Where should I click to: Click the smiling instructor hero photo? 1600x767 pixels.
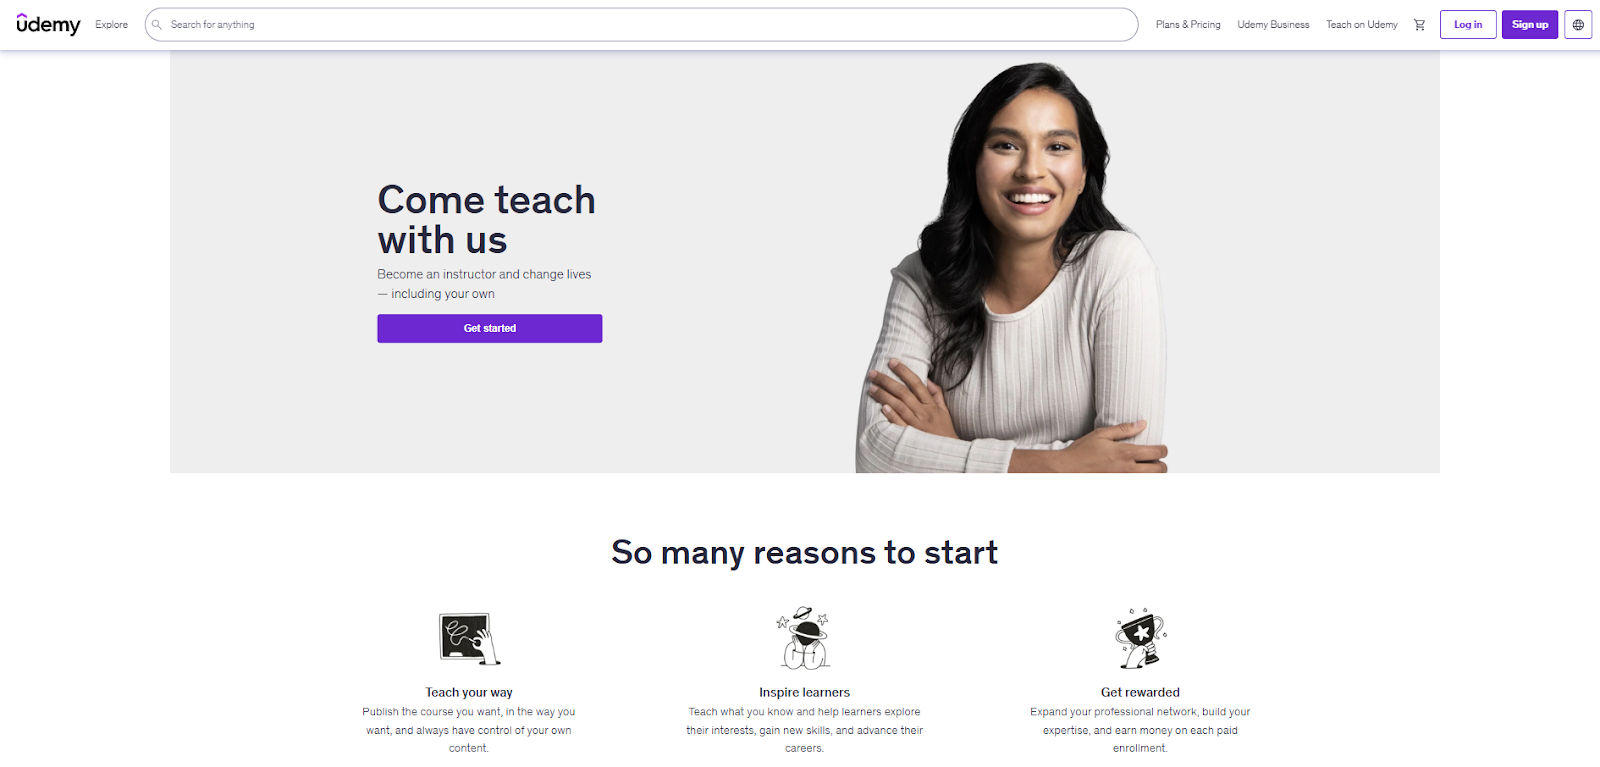point(1011,267)
